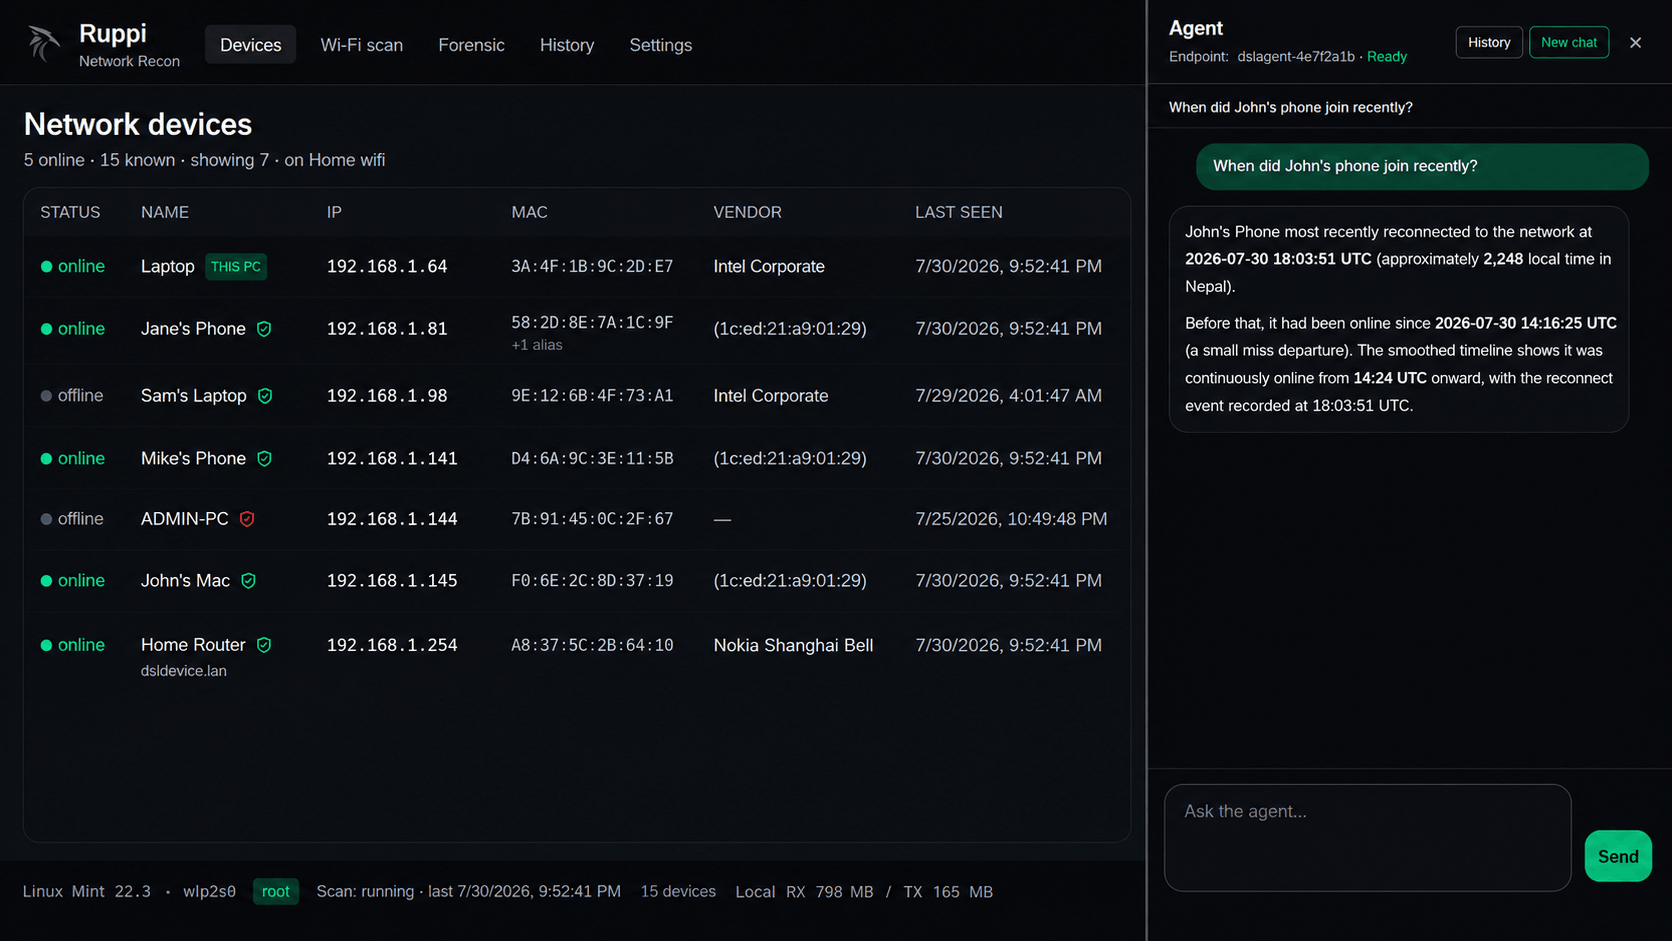The height and width of the screenshot is (941, 1672).
Task: Click the wlp2s0 interface label
Action: [x=209, y=891]
